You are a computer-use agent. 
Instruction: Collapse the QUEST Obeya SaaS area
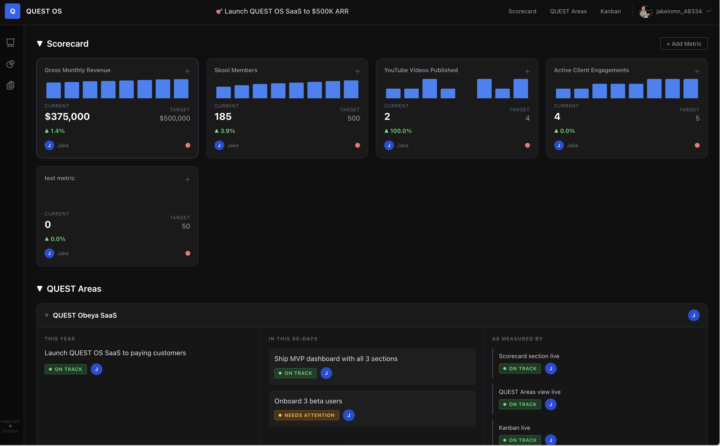point(46,315)
